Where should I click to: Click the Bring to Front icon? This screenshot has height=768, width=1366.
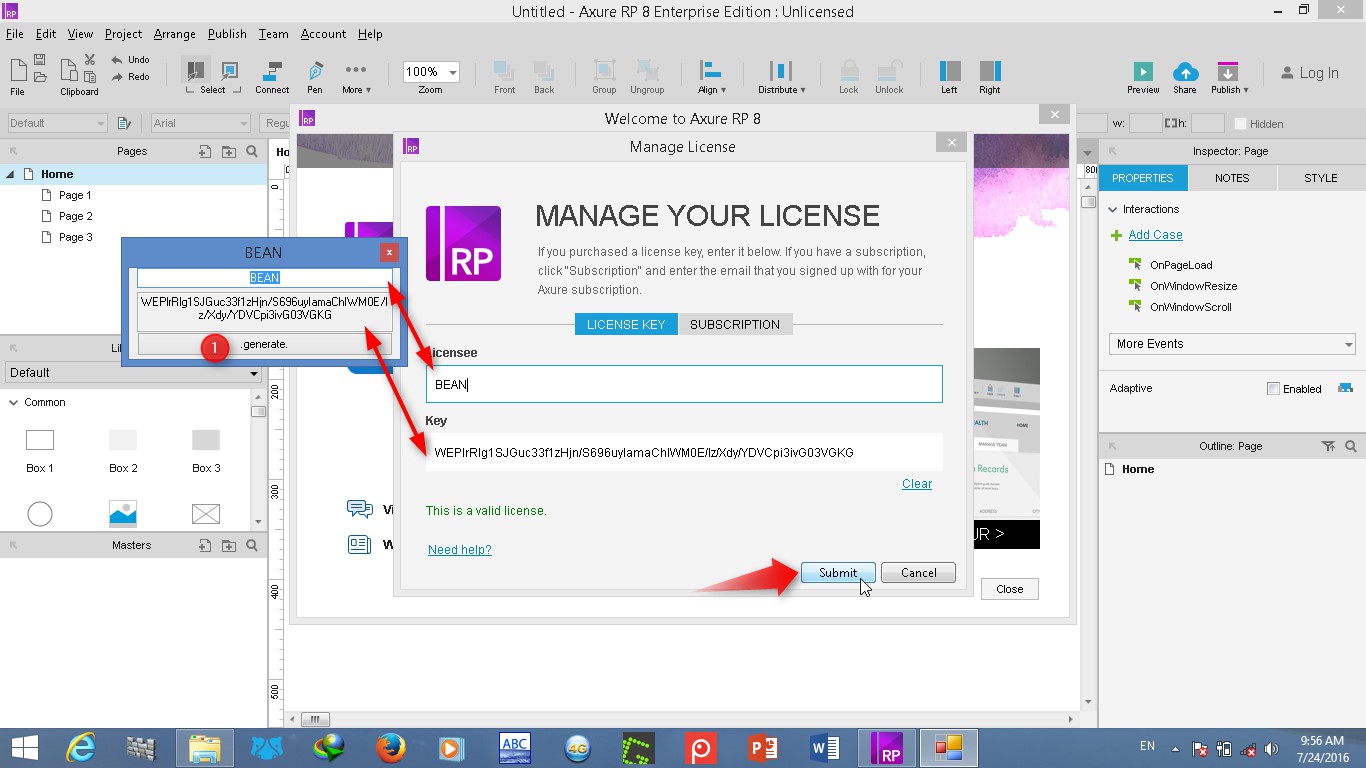504,71
